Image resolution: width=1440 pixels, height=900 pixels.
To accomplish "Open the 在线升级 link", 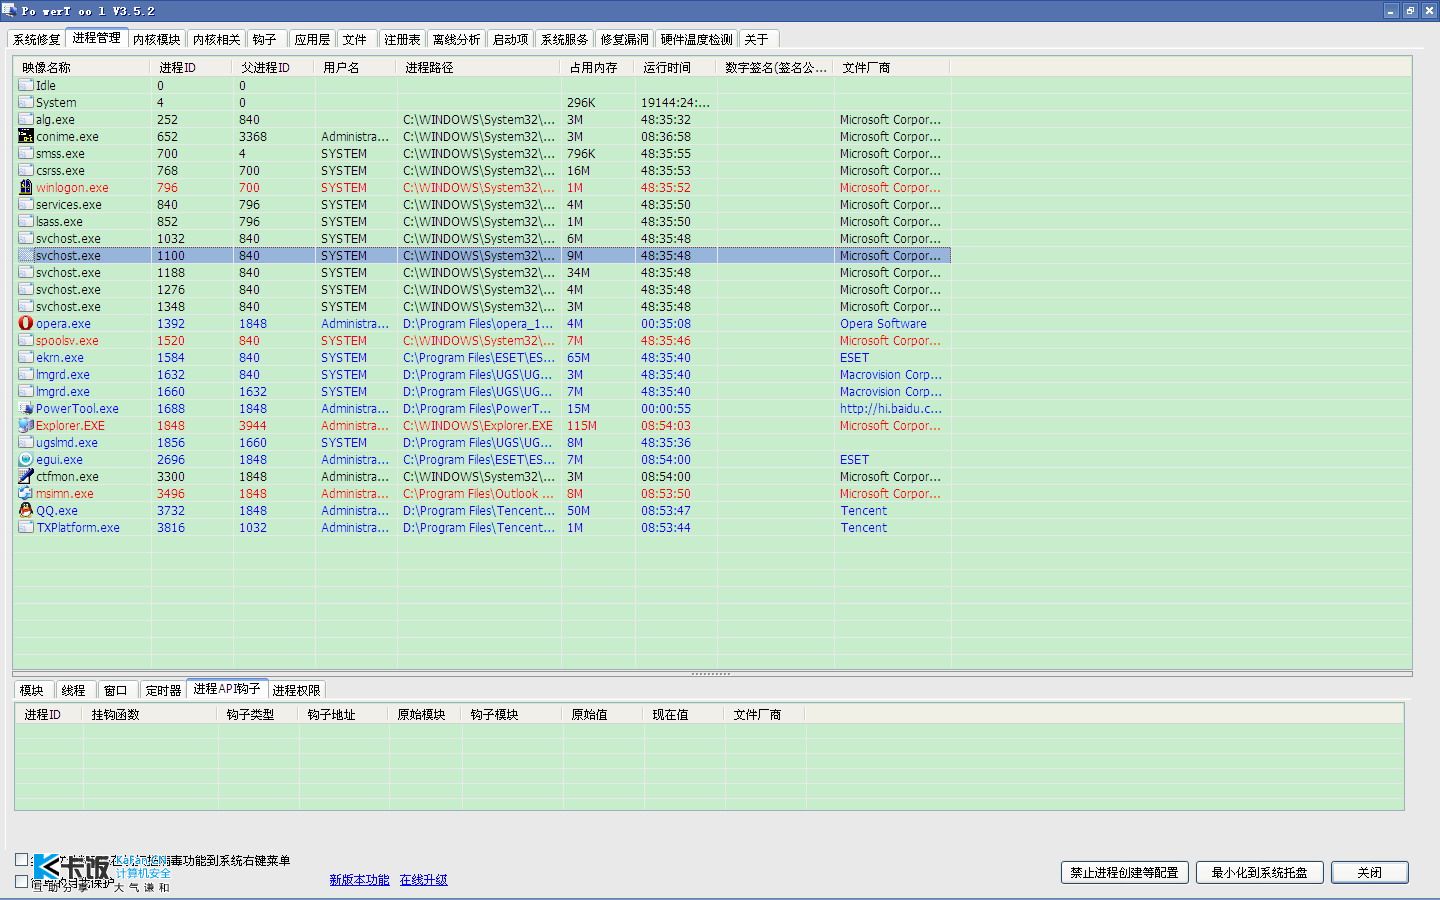I will point(424,880).
